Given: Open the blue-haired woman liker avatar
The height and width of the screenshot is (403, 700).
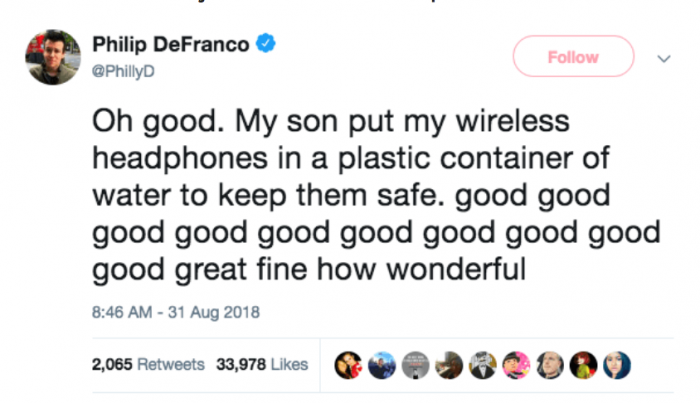Looking at the screenshot, I should [x=619, y=366].
